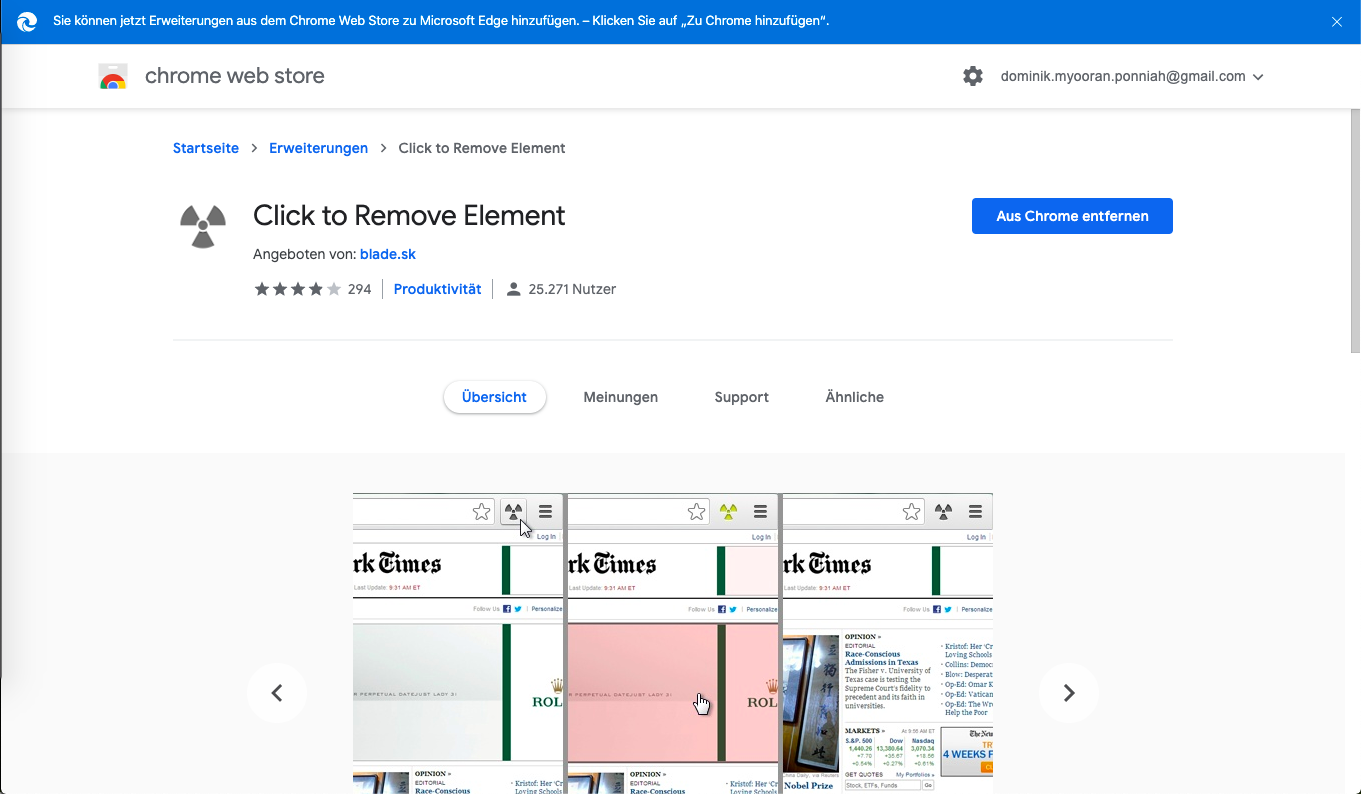Open settings via the gear icon

coord(973,76)
